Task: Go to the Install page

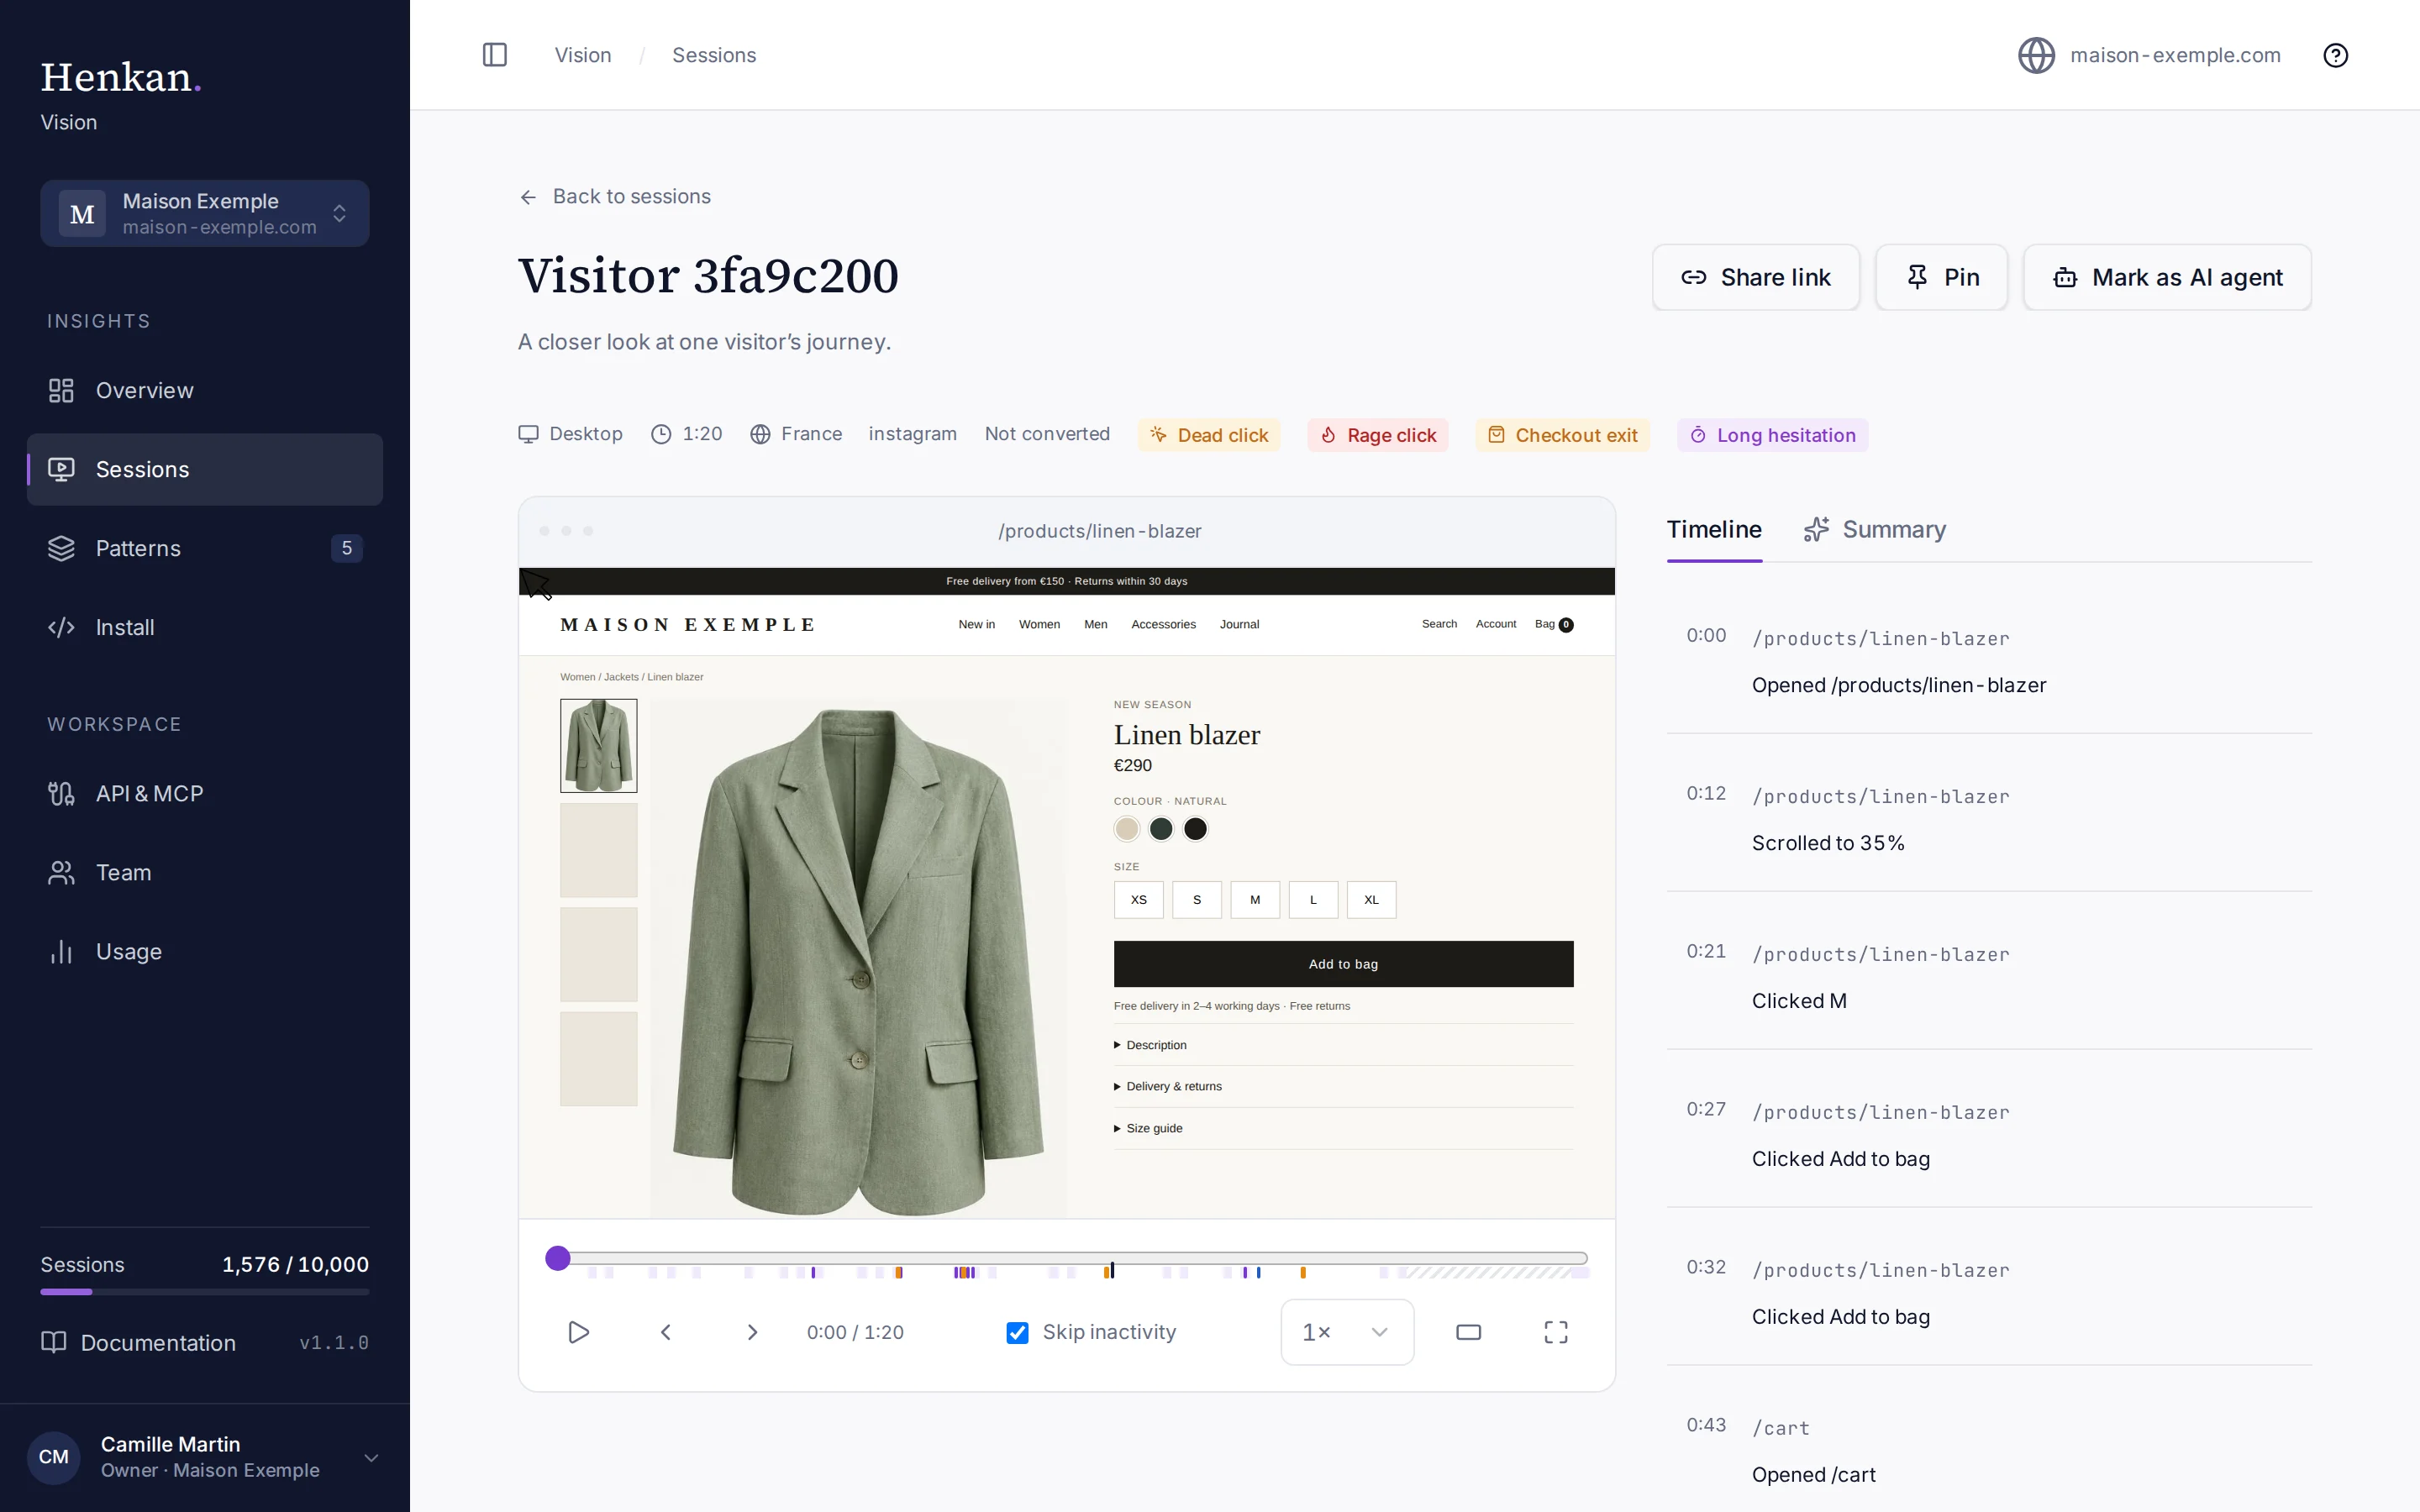Action: coord(205,627)
